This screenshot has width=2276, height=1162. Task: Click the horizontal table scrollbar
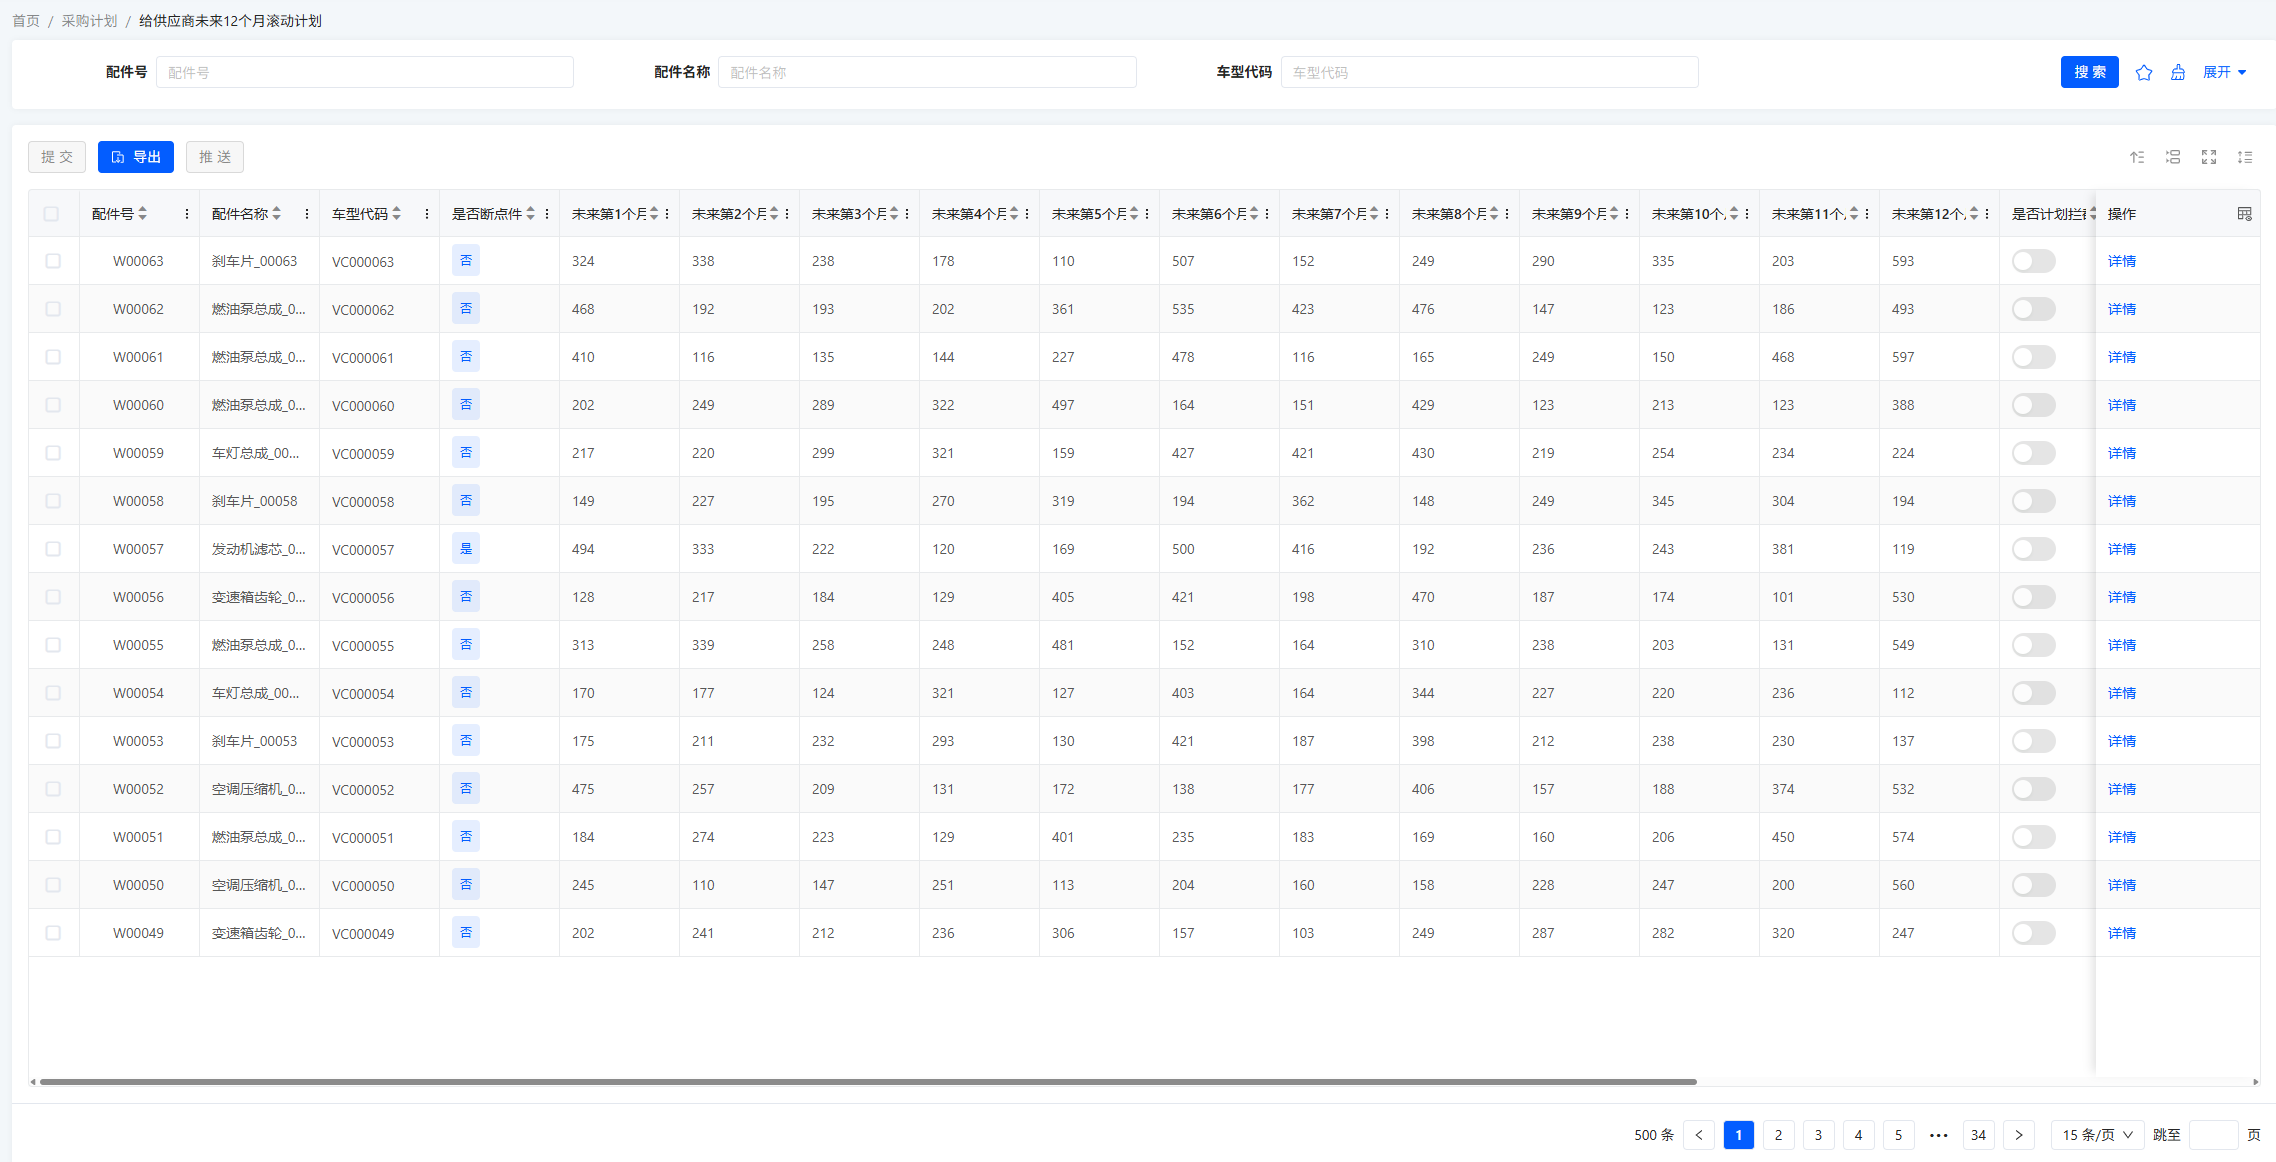(x=867, y=1081)
